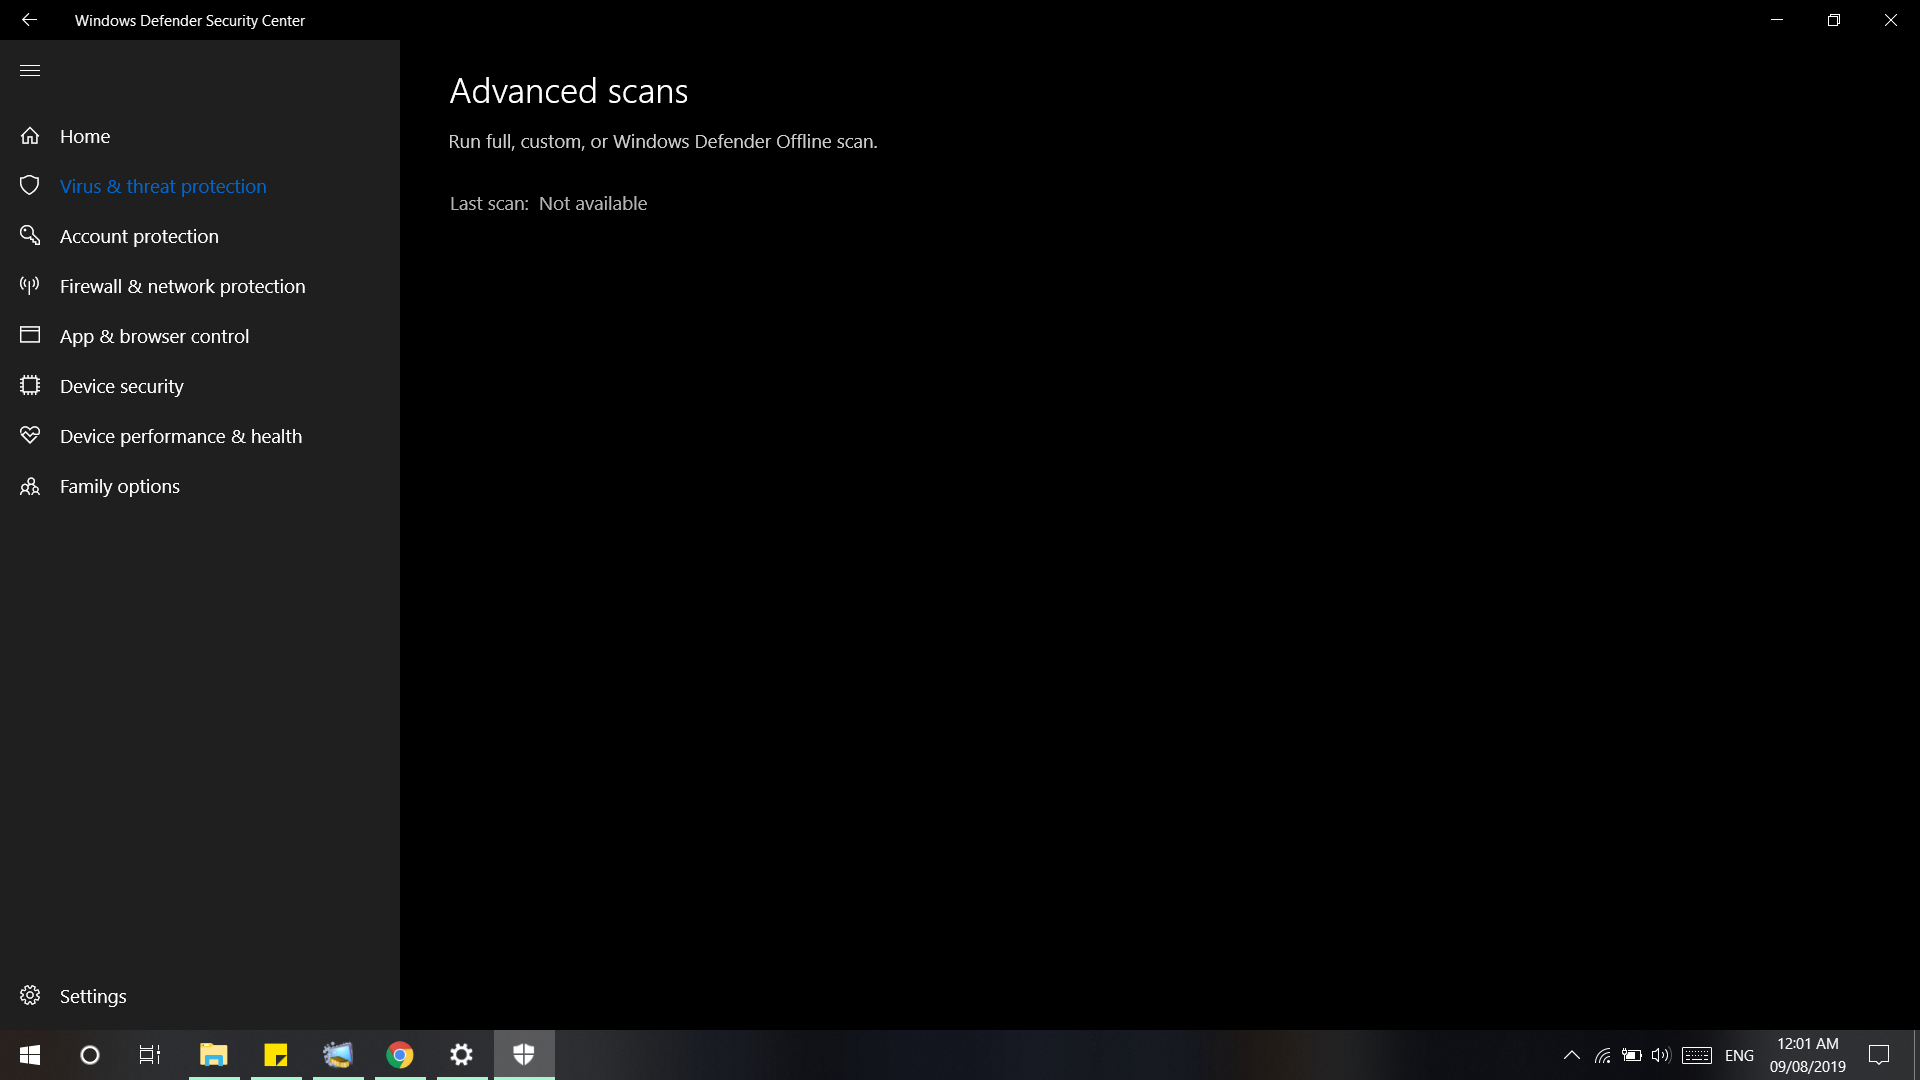Open the clock and date flyout

coord(1808,1055)
